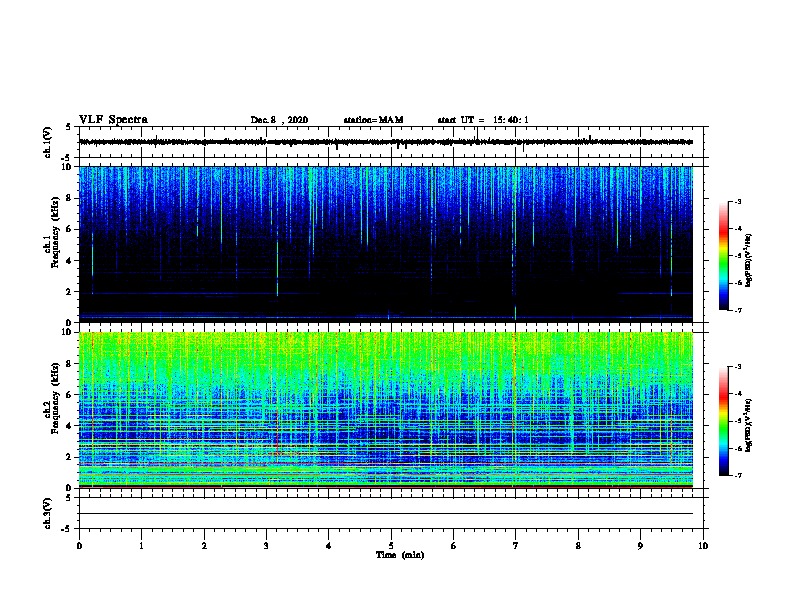Click the ch.2 green spectrogram panel
Screen dimensions: 792x612
click(x=386, y=410)
